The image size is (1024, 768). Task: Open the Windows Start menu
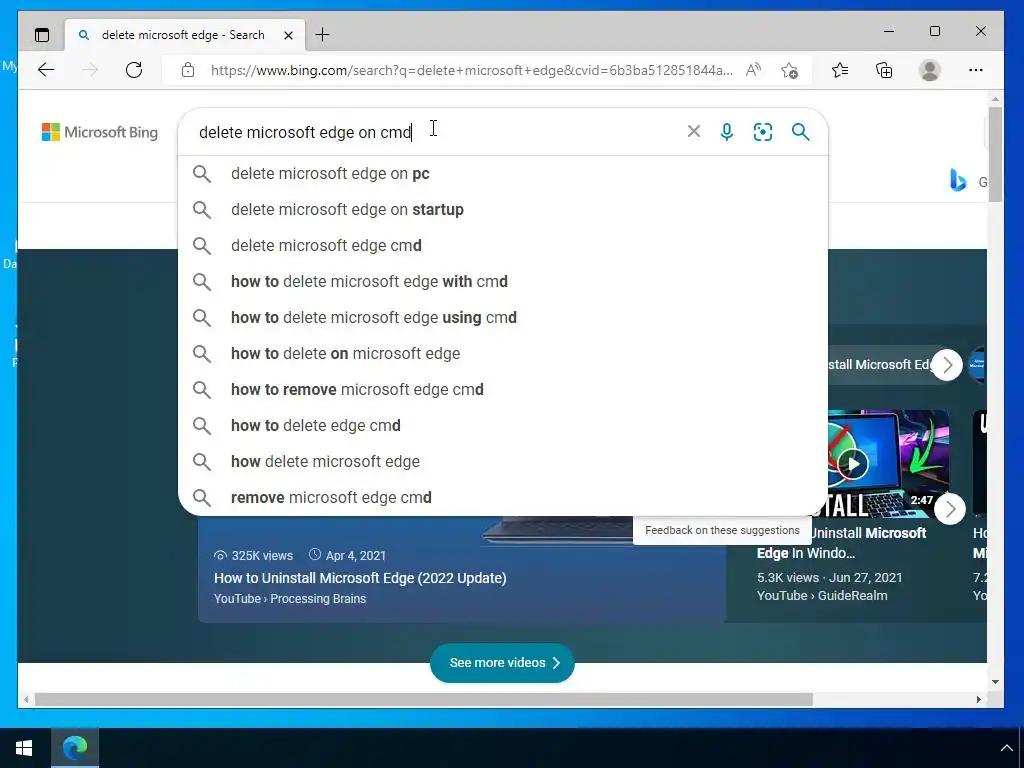point(24,748)
